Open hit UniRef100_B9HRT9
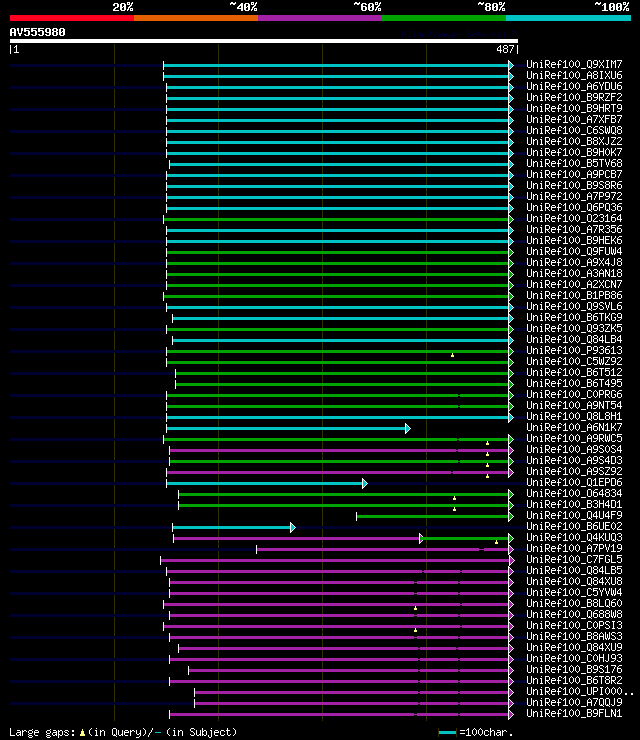 point(574,108)
